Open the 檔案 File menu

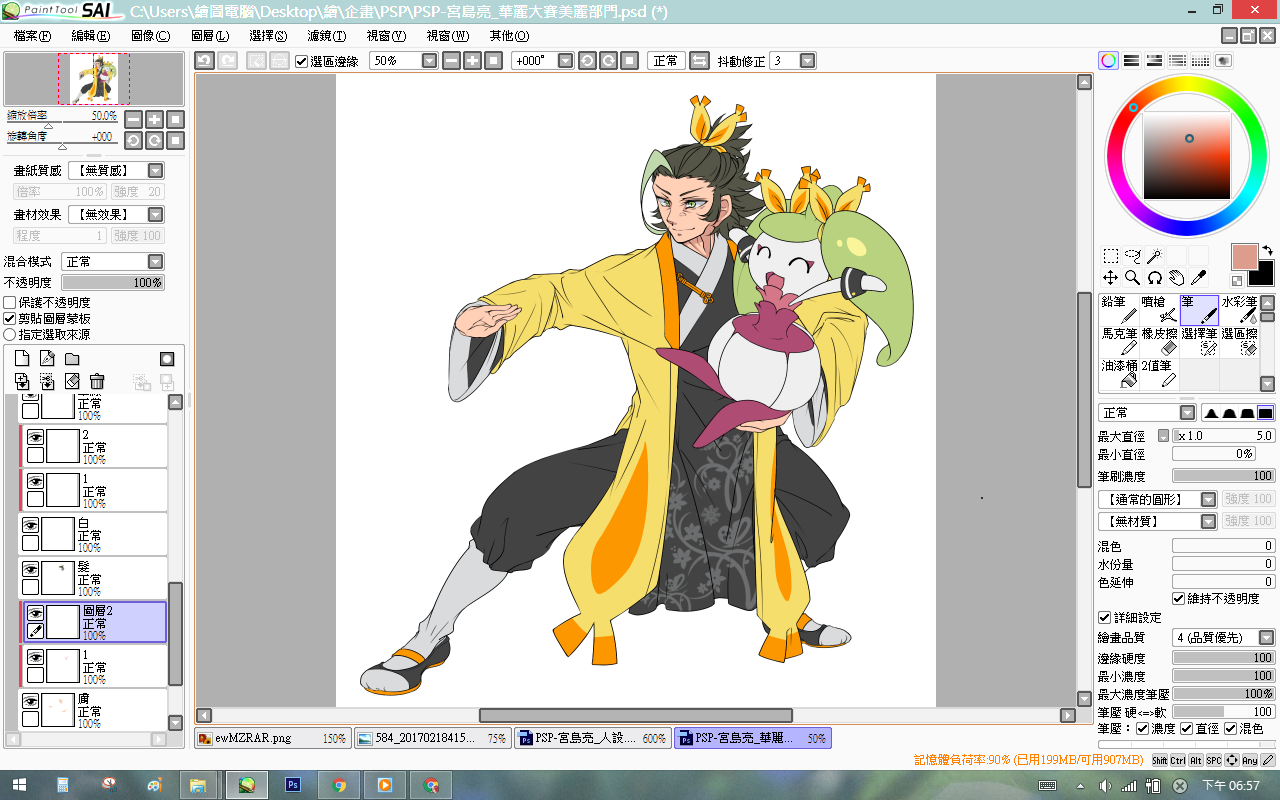pyautogui.click(x=33, y=36)
